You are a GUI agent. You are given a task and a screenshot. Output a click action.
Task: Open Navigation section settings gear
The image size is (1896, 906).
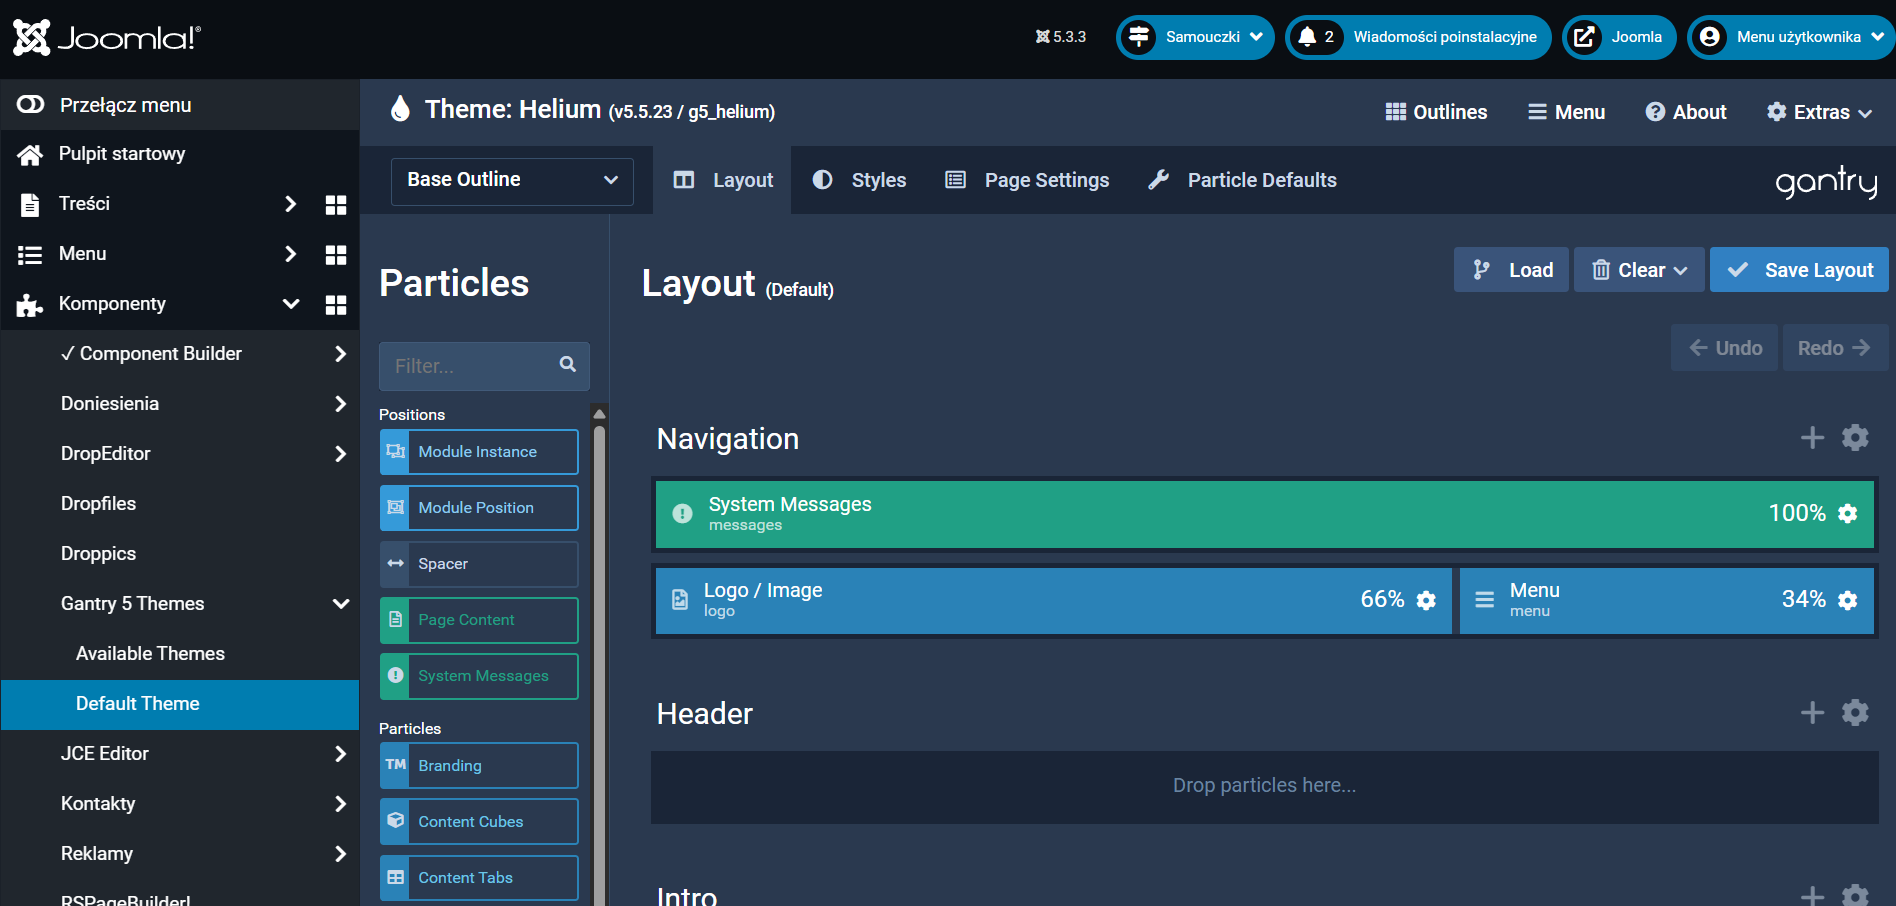point(1855,438)
